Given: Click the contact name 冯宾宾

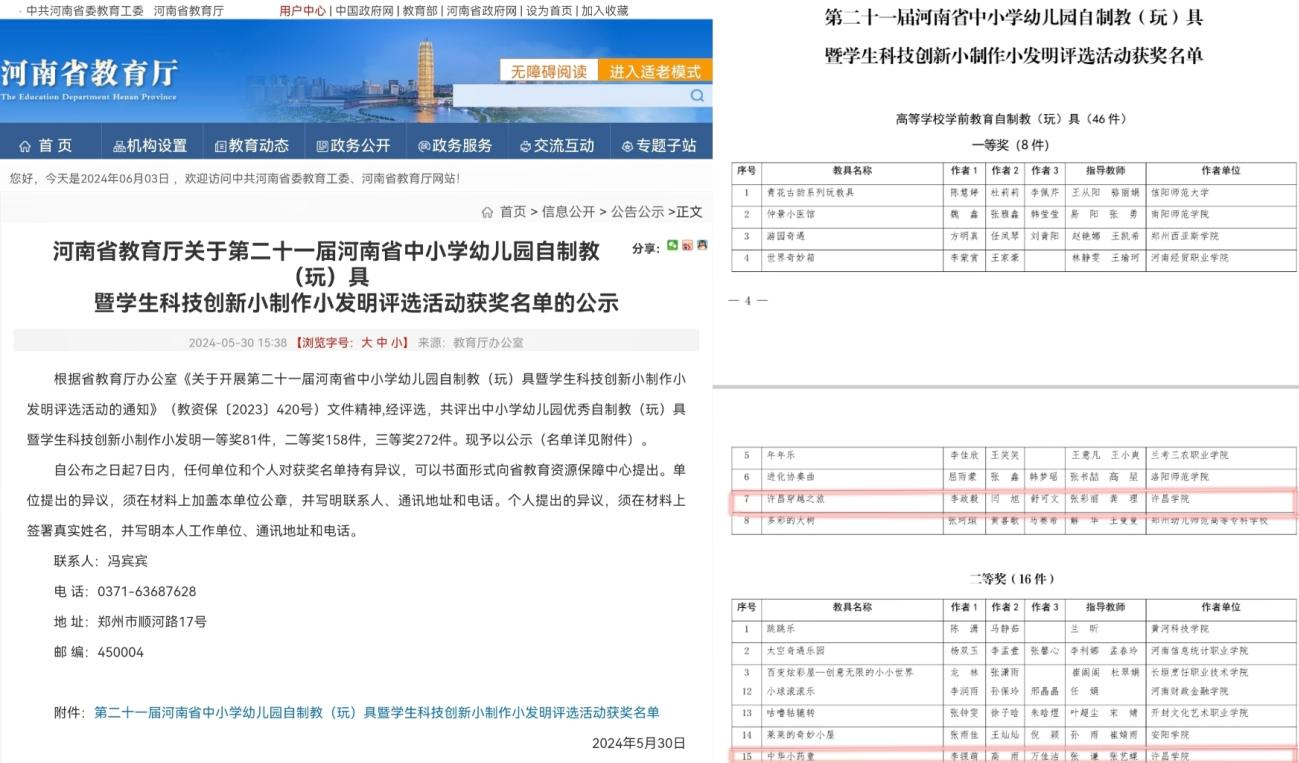Looking at the screenshot, I should tap(128, 560).
